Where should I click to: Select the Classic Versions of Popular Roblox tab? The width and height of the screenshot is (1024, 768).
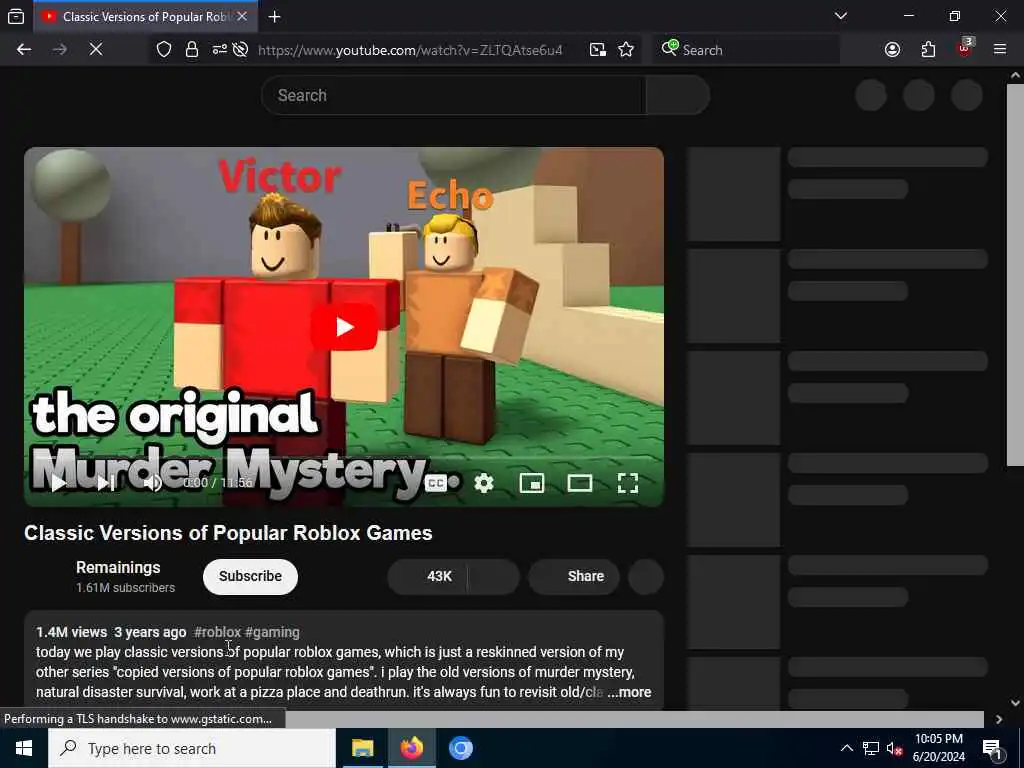point(145,17)
